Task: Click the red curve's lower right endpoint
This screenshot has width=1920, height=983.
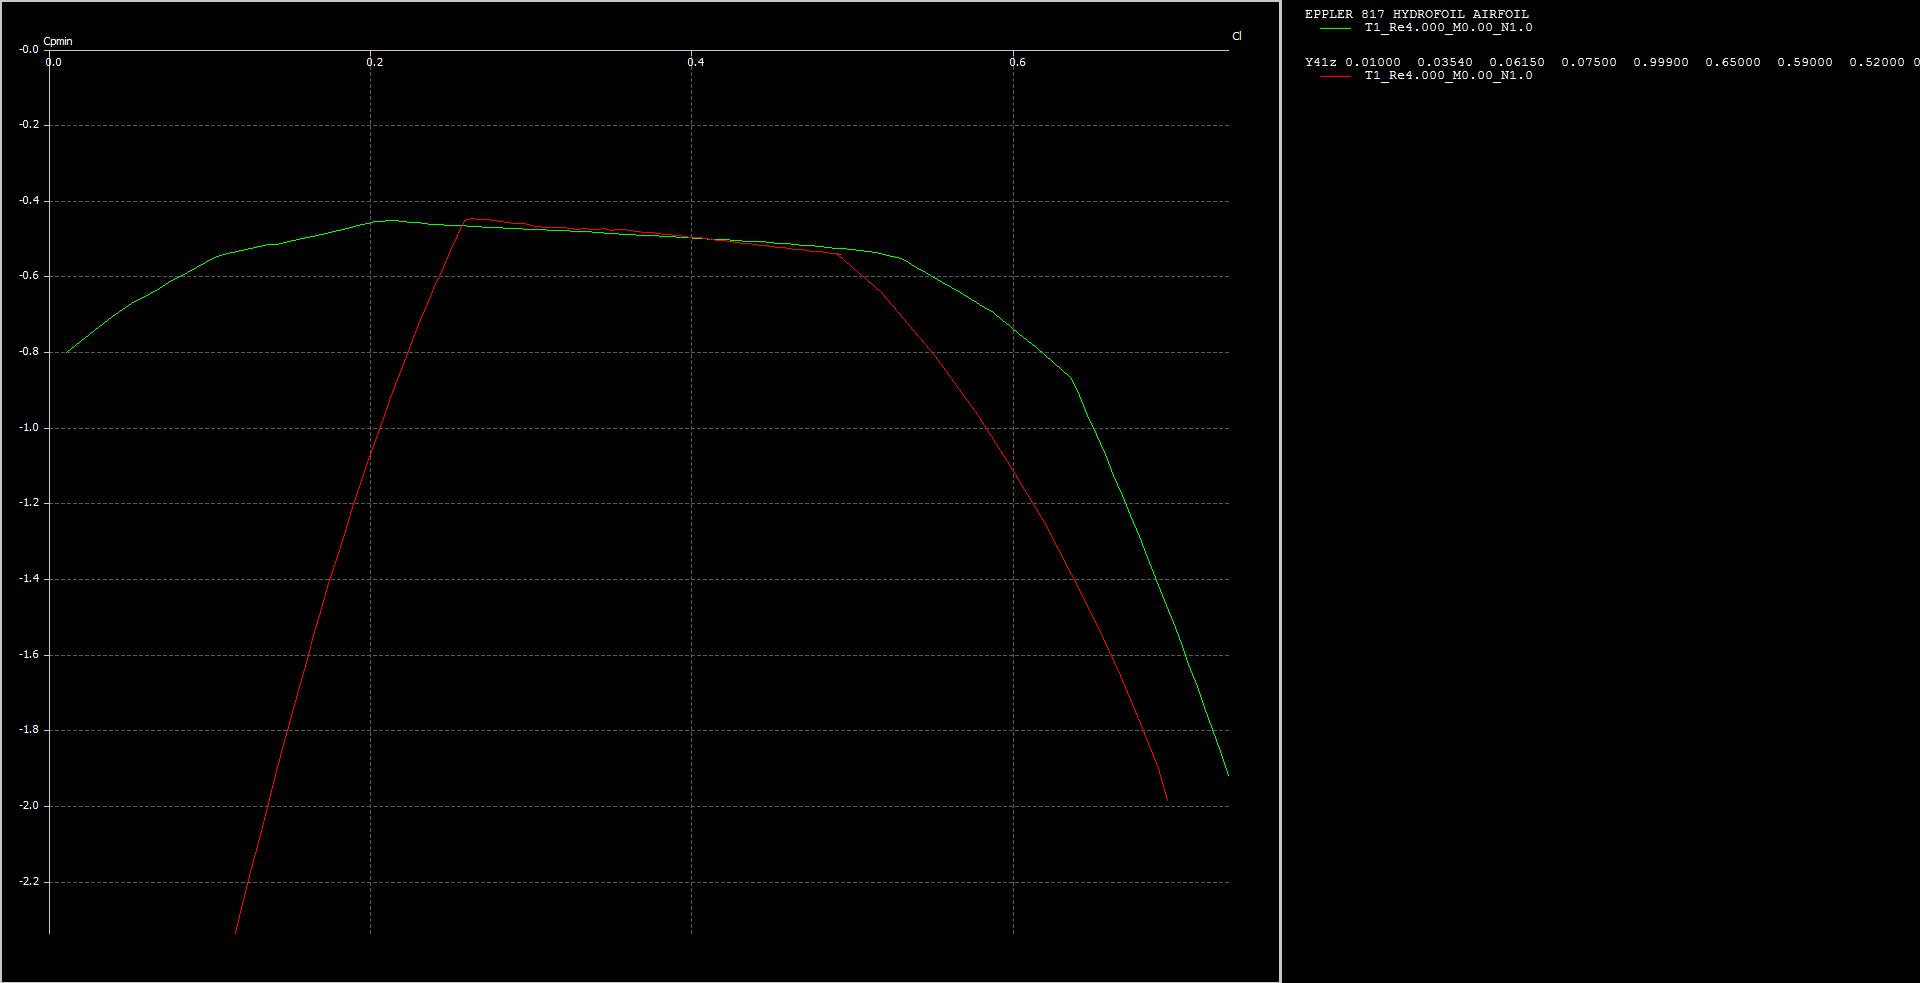Action: pyautogui.click(x=1167, y=800)
